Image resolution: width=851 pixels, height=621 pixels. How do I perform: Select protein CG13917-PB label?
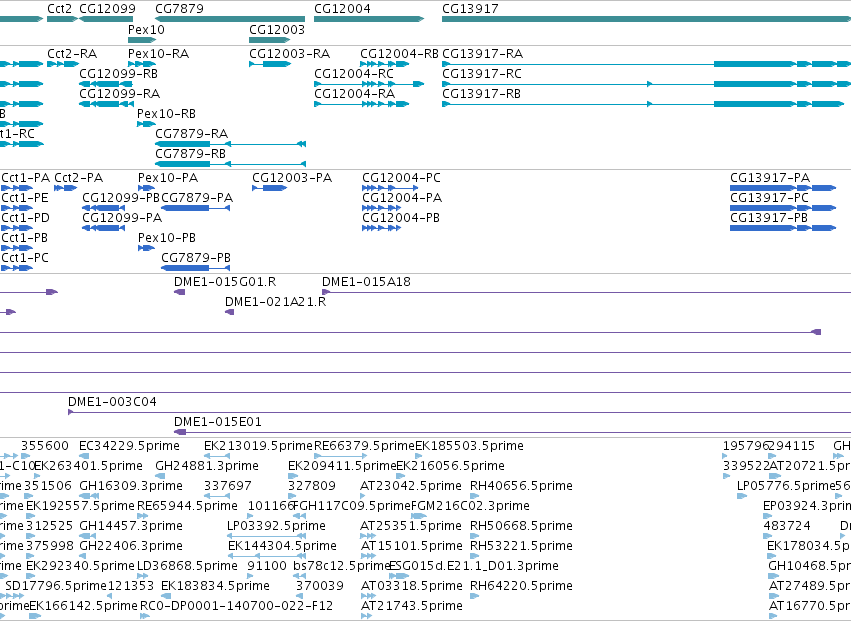click(x=769, y=218)
